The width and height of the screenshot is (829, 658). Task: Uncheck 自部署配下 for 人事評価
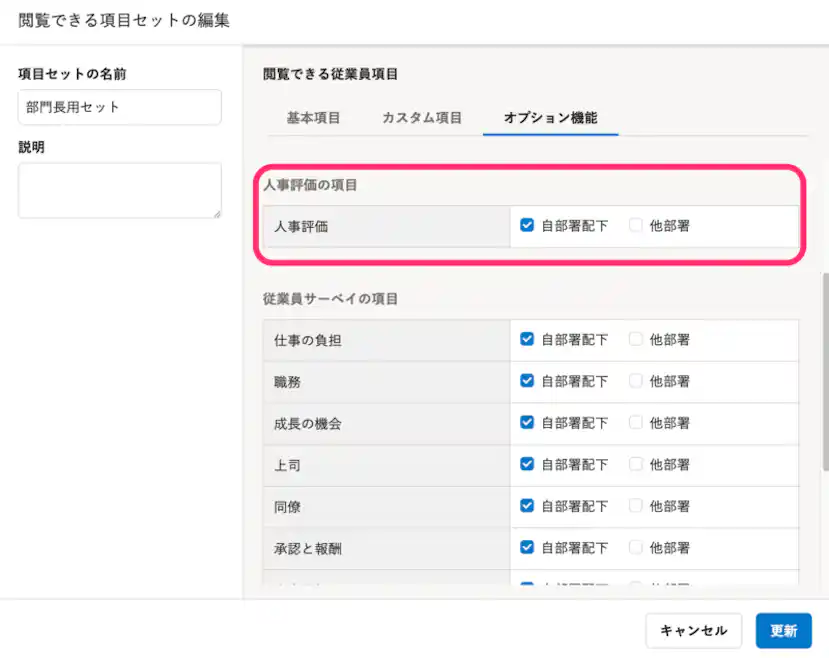tap(527, 225)
